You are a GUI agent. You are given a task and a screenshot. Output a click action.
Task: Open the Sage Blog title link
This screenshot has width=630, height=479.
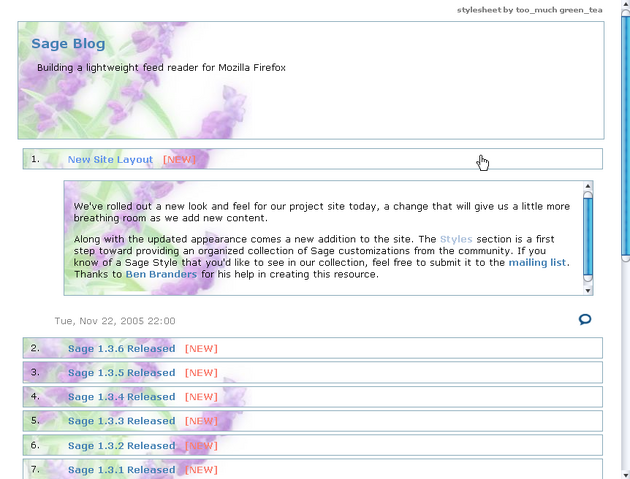(68, 43)
